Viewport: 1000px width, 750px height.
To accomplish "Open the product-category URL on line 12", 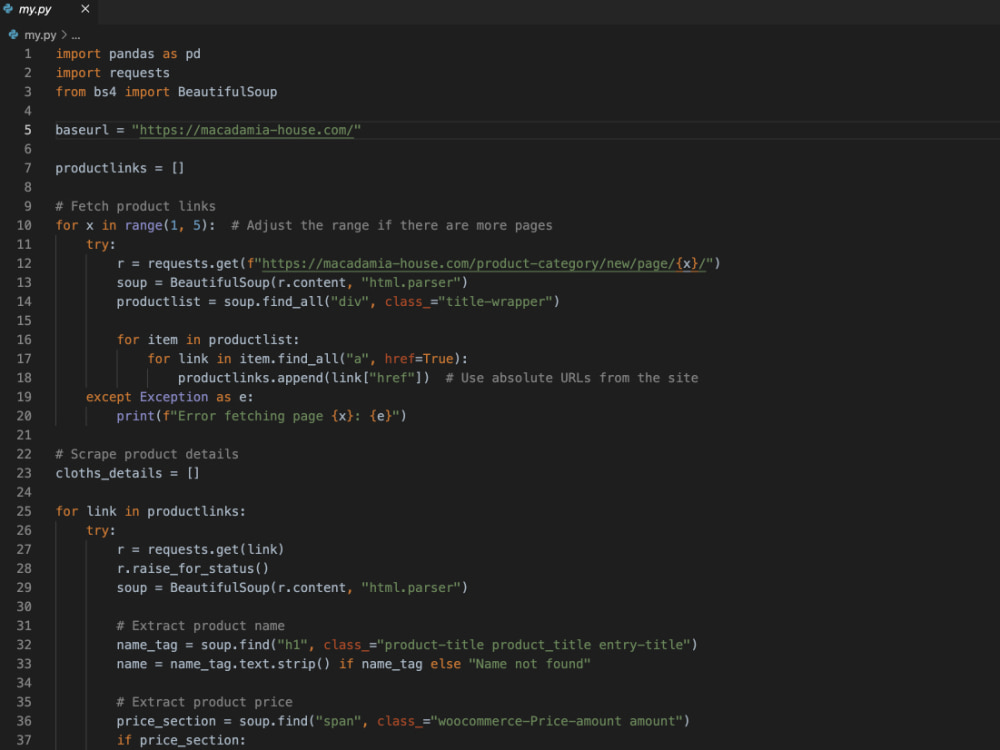I will click(483, 263).
